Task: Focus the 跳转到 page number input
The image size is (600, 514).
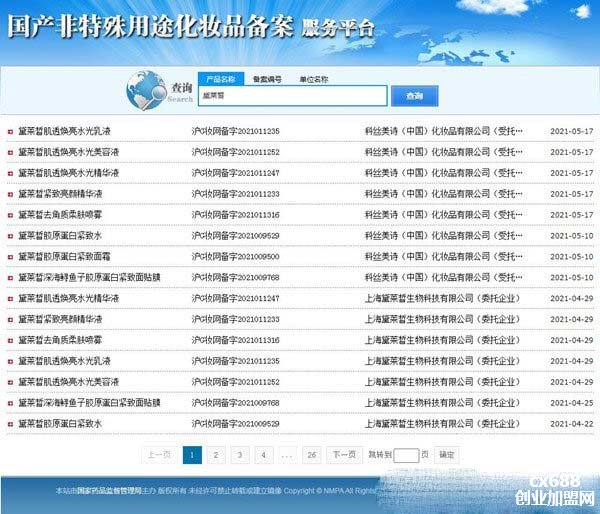Action: pyautogui.click(x=406, y=455)
